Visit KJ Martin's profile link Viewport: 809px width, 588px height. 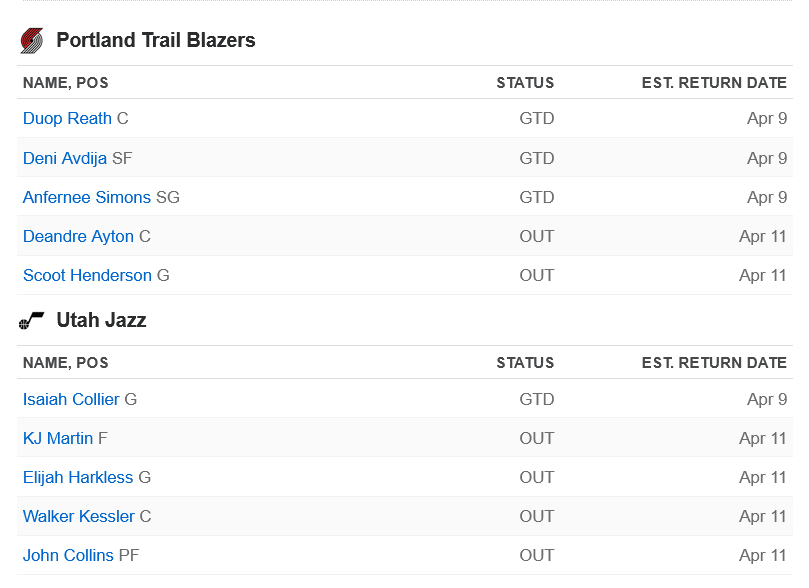(58, 438)
